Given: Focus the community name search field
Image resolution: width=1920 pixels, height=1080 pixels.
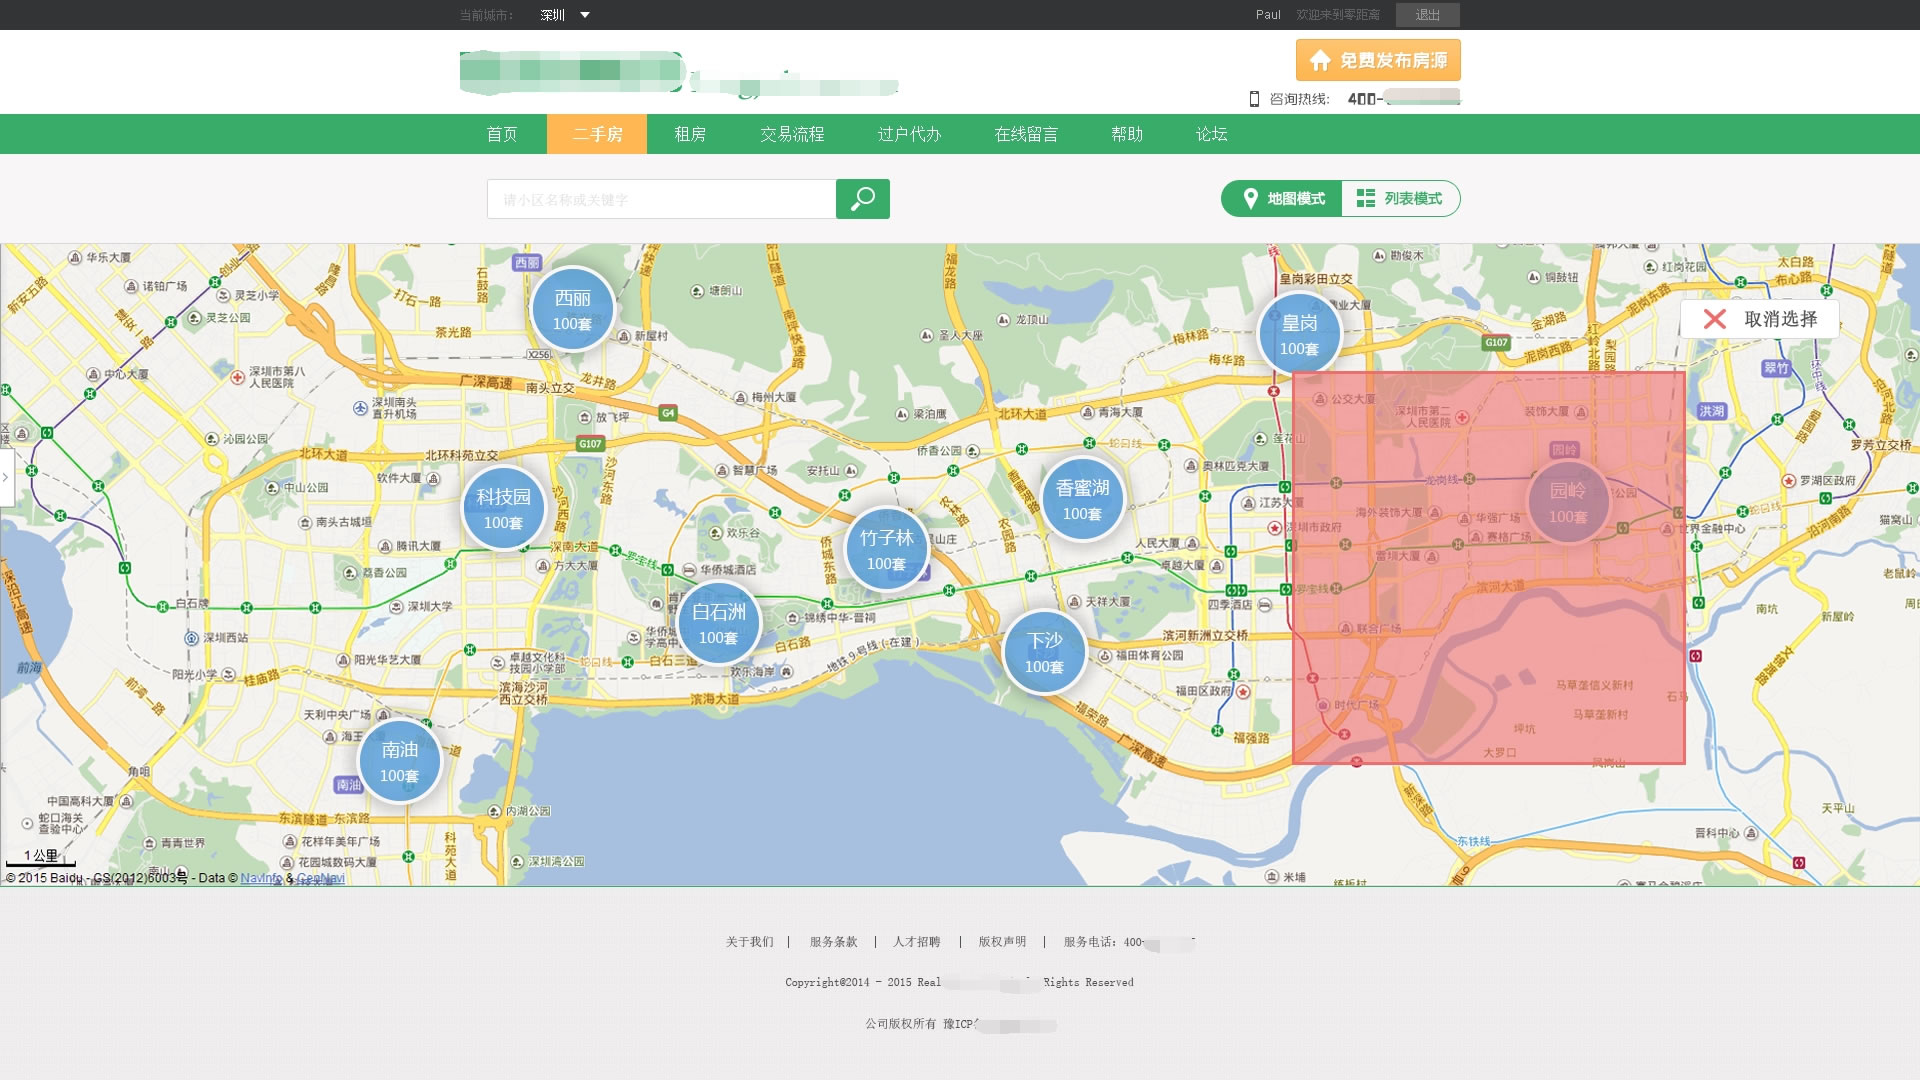Looking at the screenshot, I should 661,199.
